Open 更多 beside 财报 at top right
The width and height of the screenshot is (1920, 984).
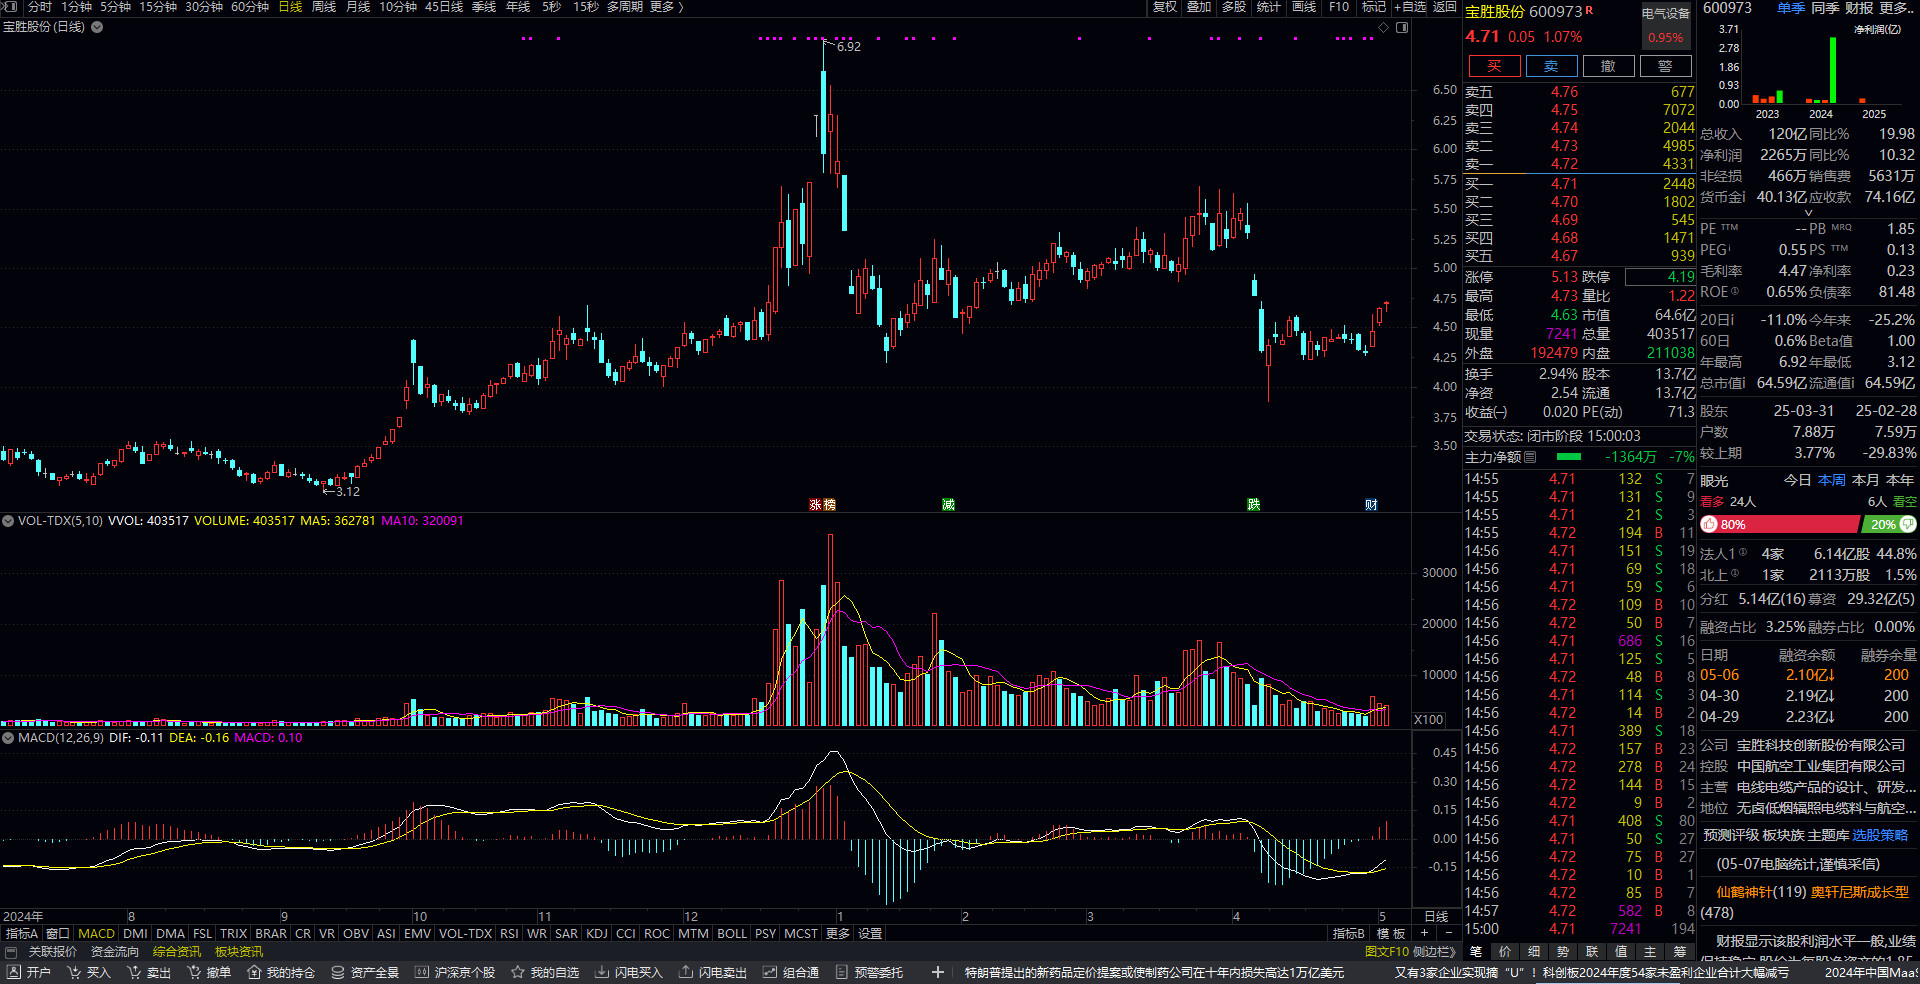(1896, 8)
